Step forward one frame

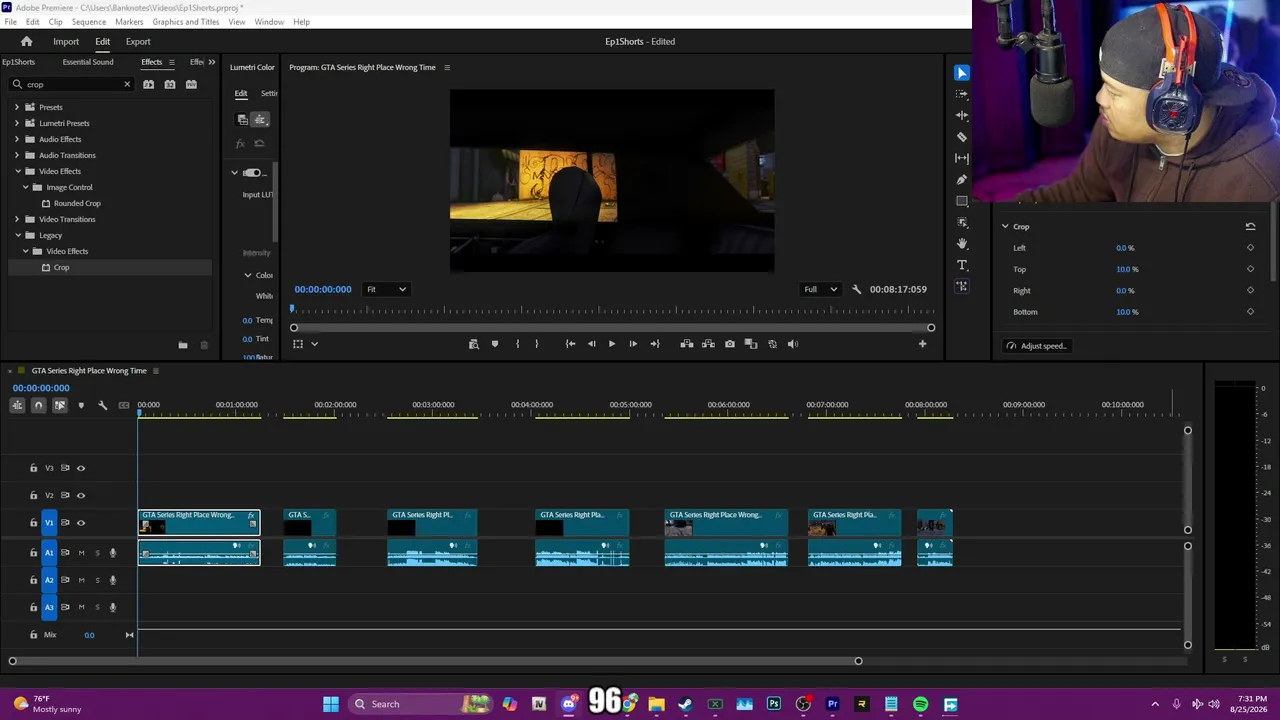pos(633,344)
